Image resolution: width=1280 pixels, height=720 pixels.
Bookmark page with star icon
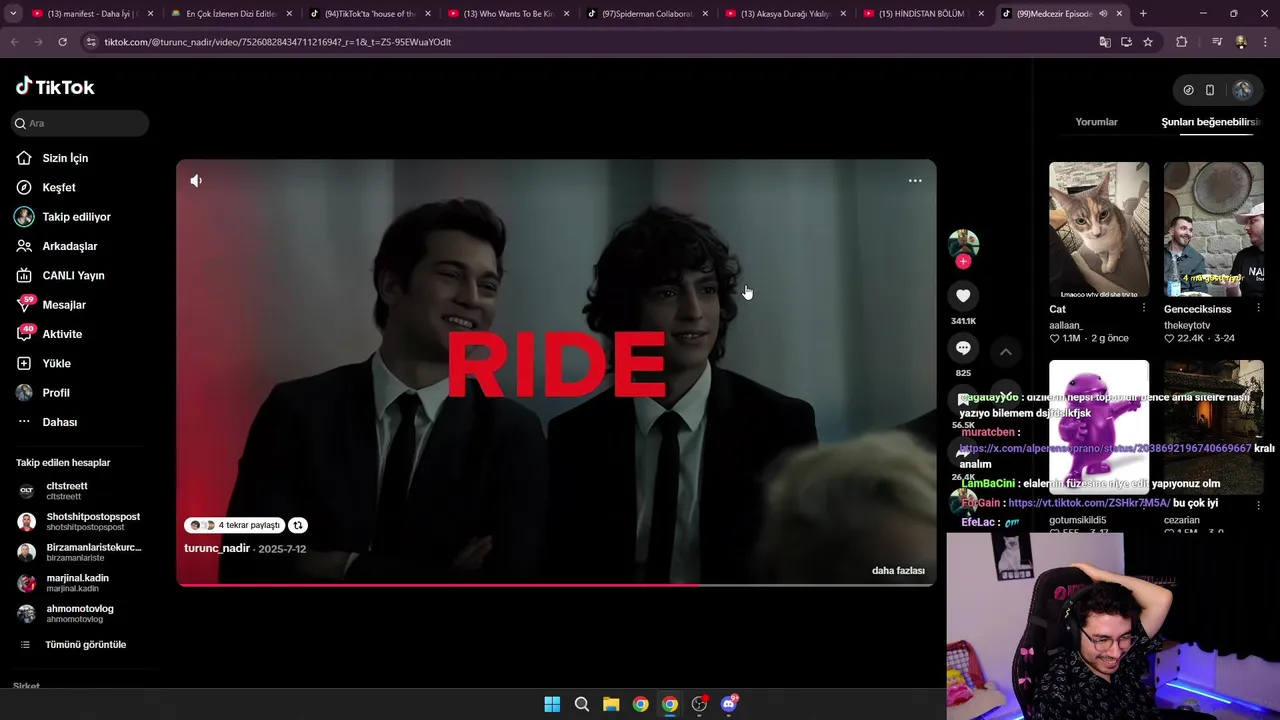[x=1148, y=42]
